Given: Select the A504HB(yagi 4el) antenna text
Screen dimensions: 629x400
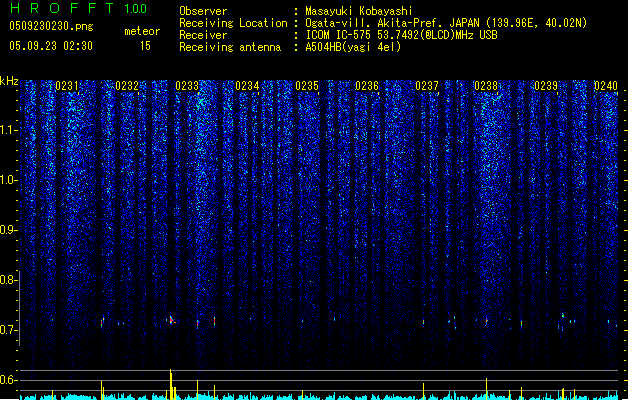Looking at the screenshot, I should 353,47.
